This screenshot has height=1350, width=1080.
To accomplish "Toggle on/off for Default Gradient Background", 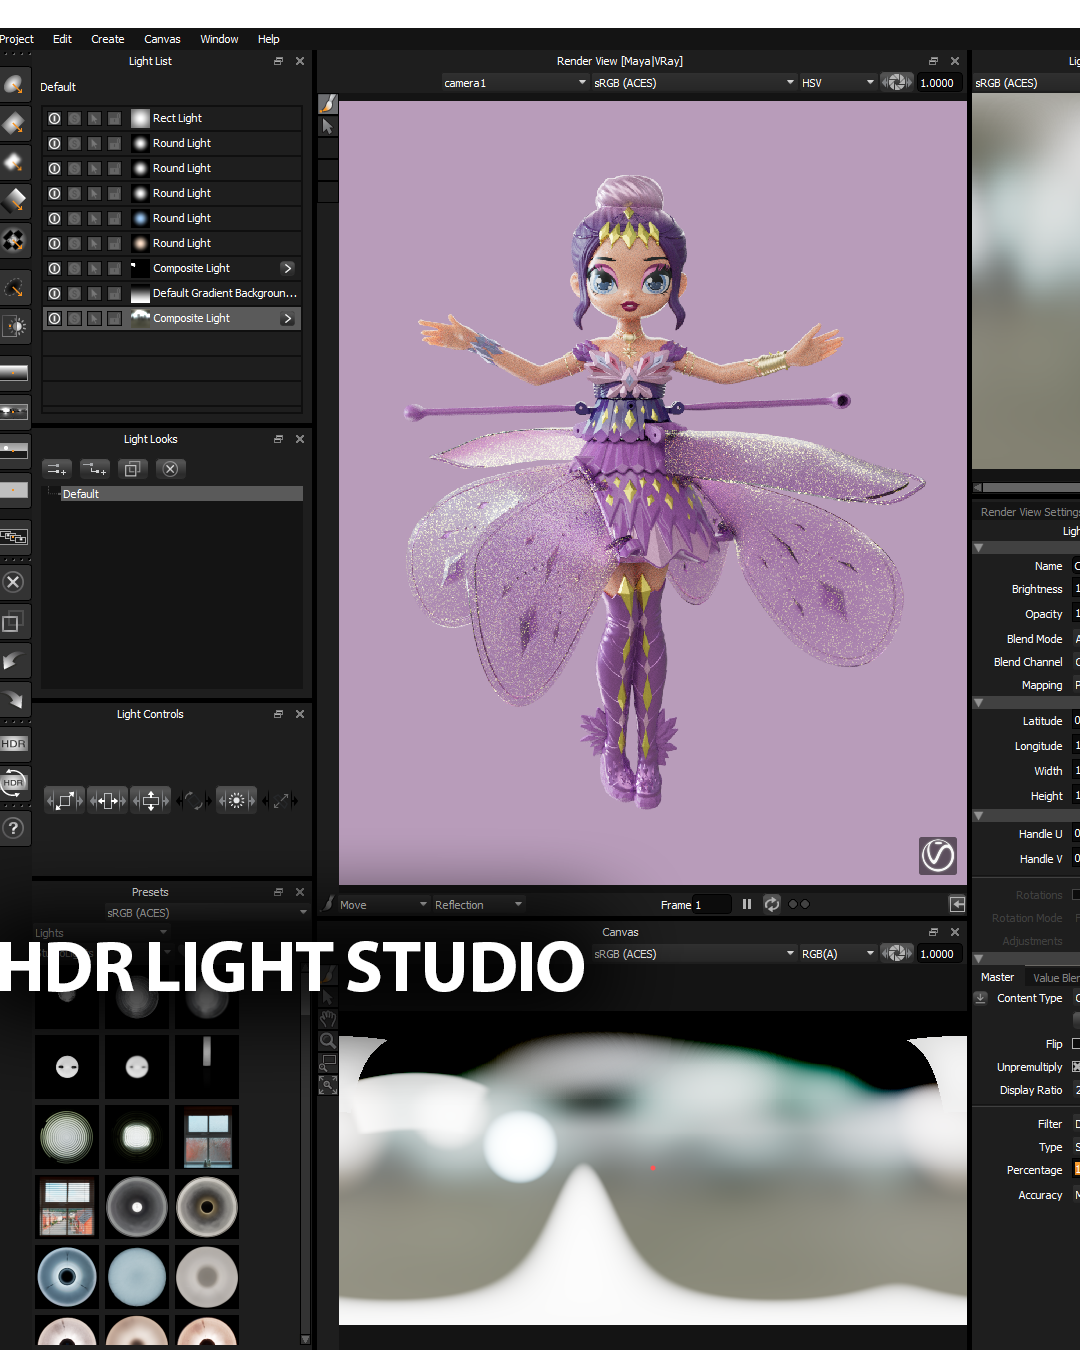I will point(54,293).
